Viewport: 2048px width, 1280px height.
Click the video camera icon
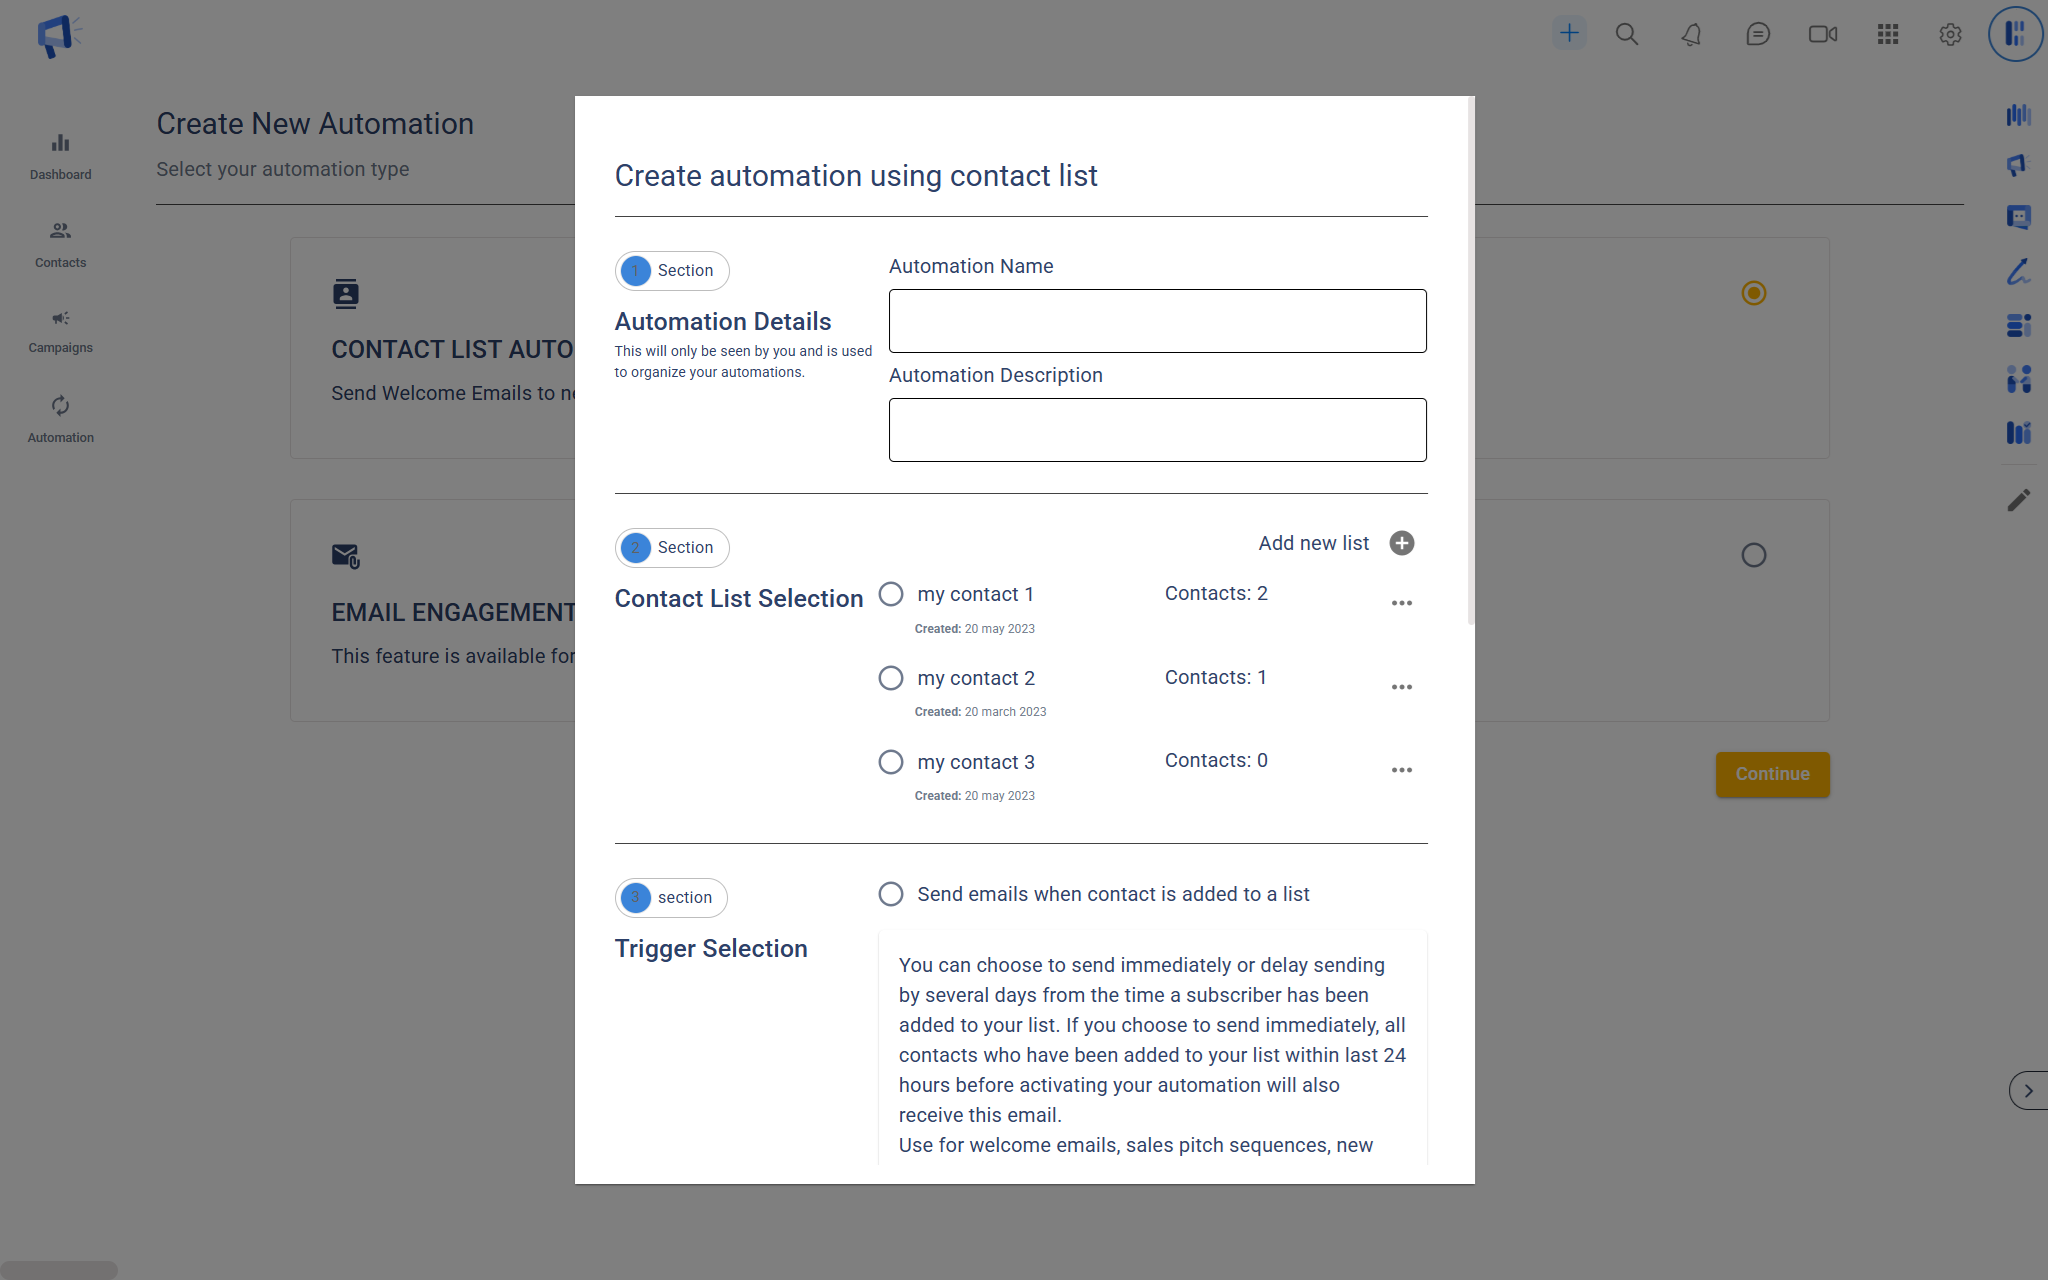1822,34
